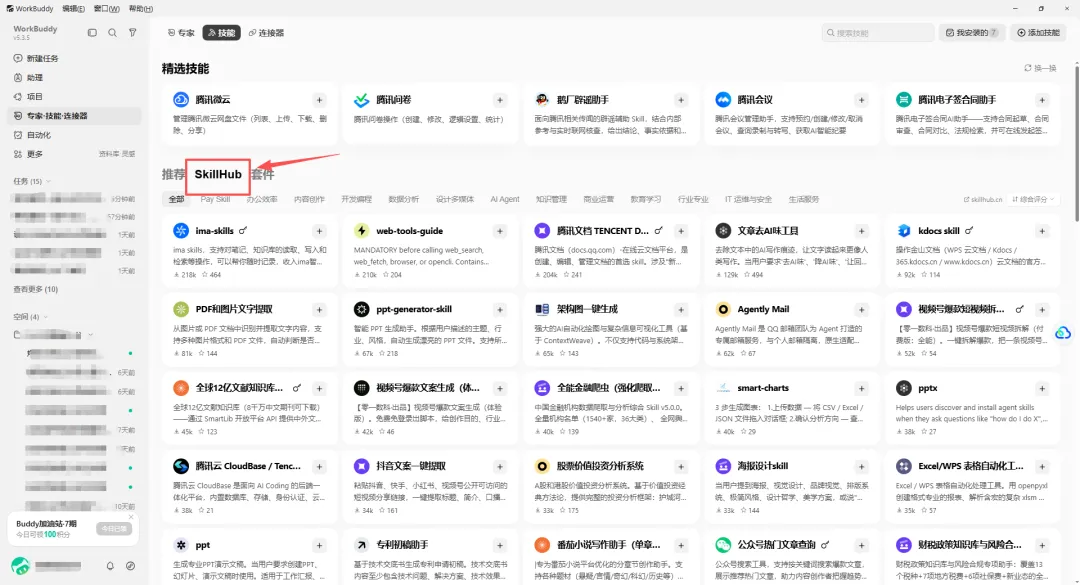
Task: Filter skills by 数据分析 category
Action: point(404,199)
